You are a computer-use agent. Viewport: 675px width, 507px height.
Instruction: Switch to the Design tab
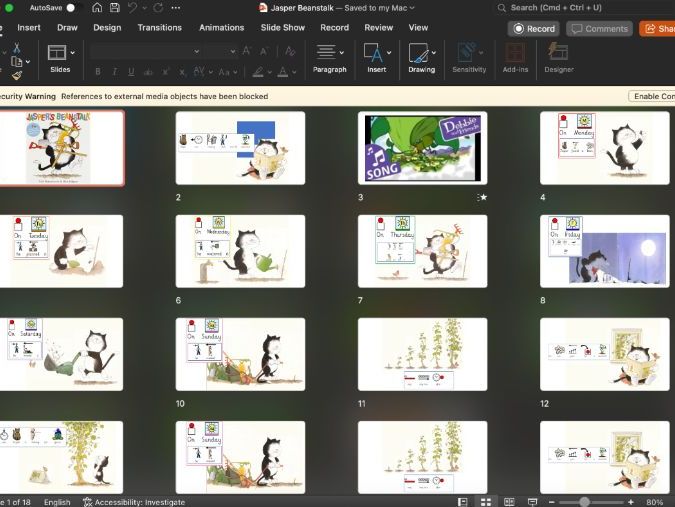pos(107,28)
